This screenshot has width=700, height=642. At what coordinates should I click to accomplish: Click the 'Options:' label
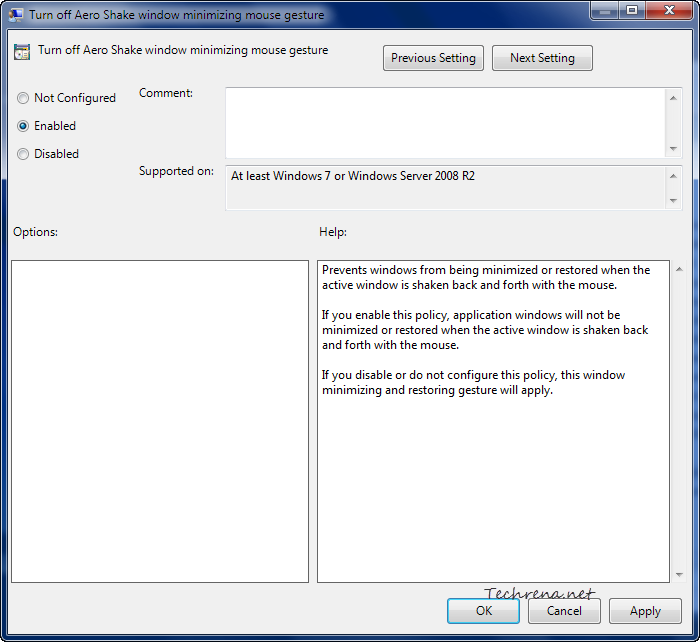(35, 232)
